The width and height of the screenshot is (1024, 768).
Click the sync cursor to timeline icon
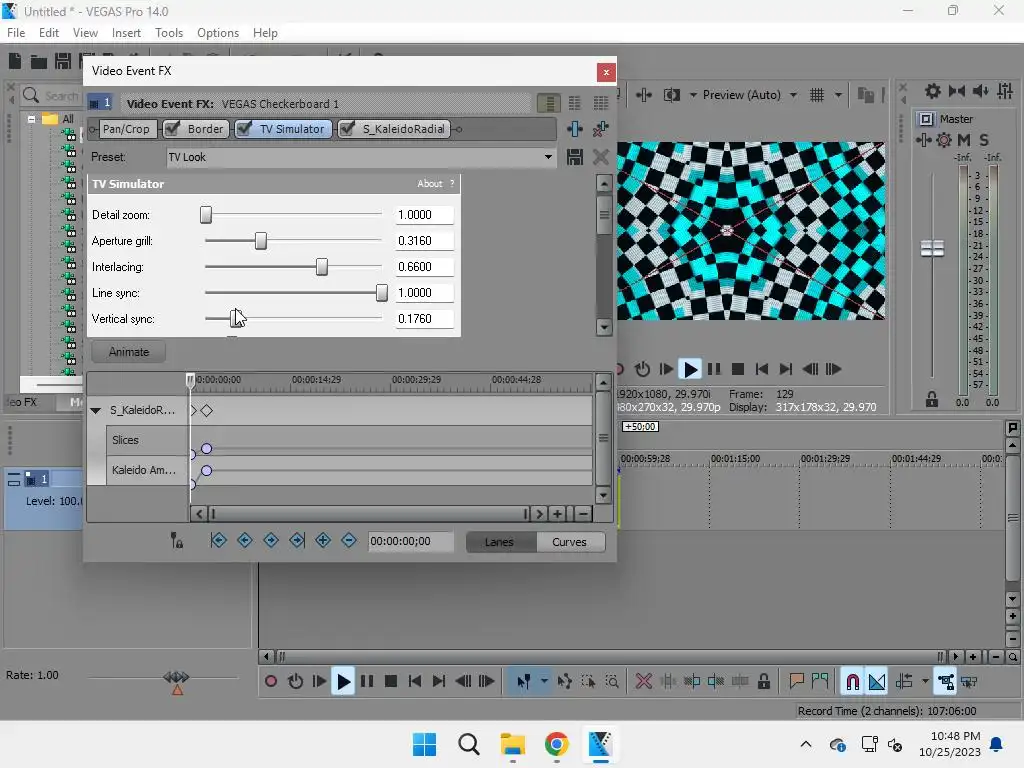[176, 540]
